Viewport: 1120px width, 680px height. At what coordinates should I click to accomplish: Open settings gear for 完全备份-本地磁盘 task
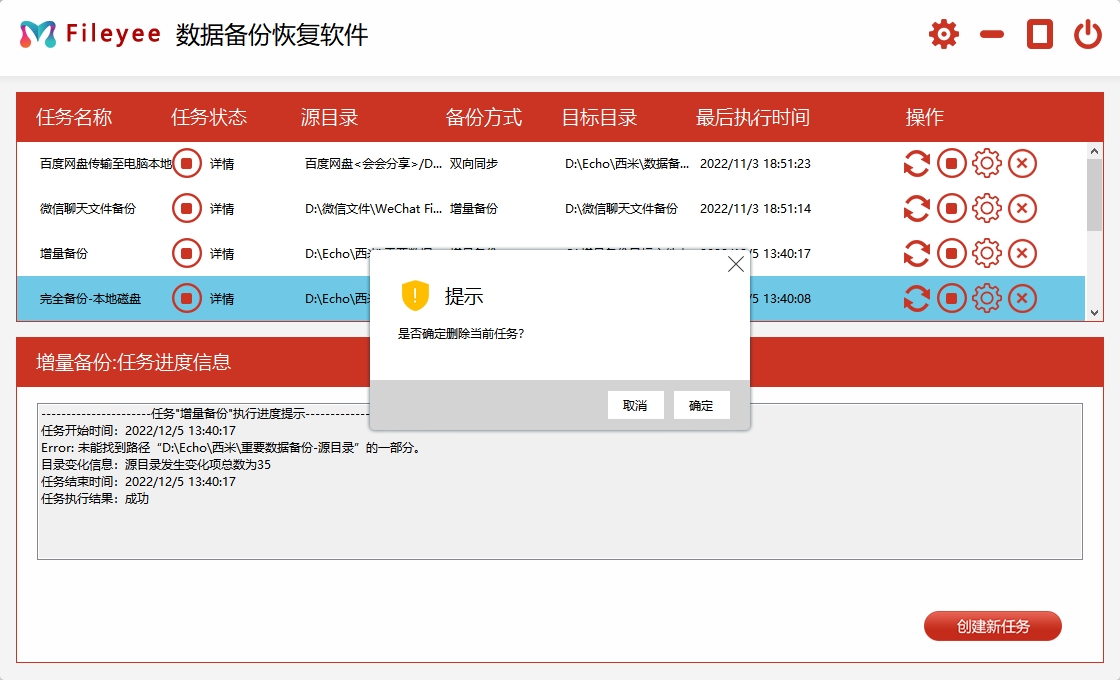pyautogui.click(x=987, y=298)
